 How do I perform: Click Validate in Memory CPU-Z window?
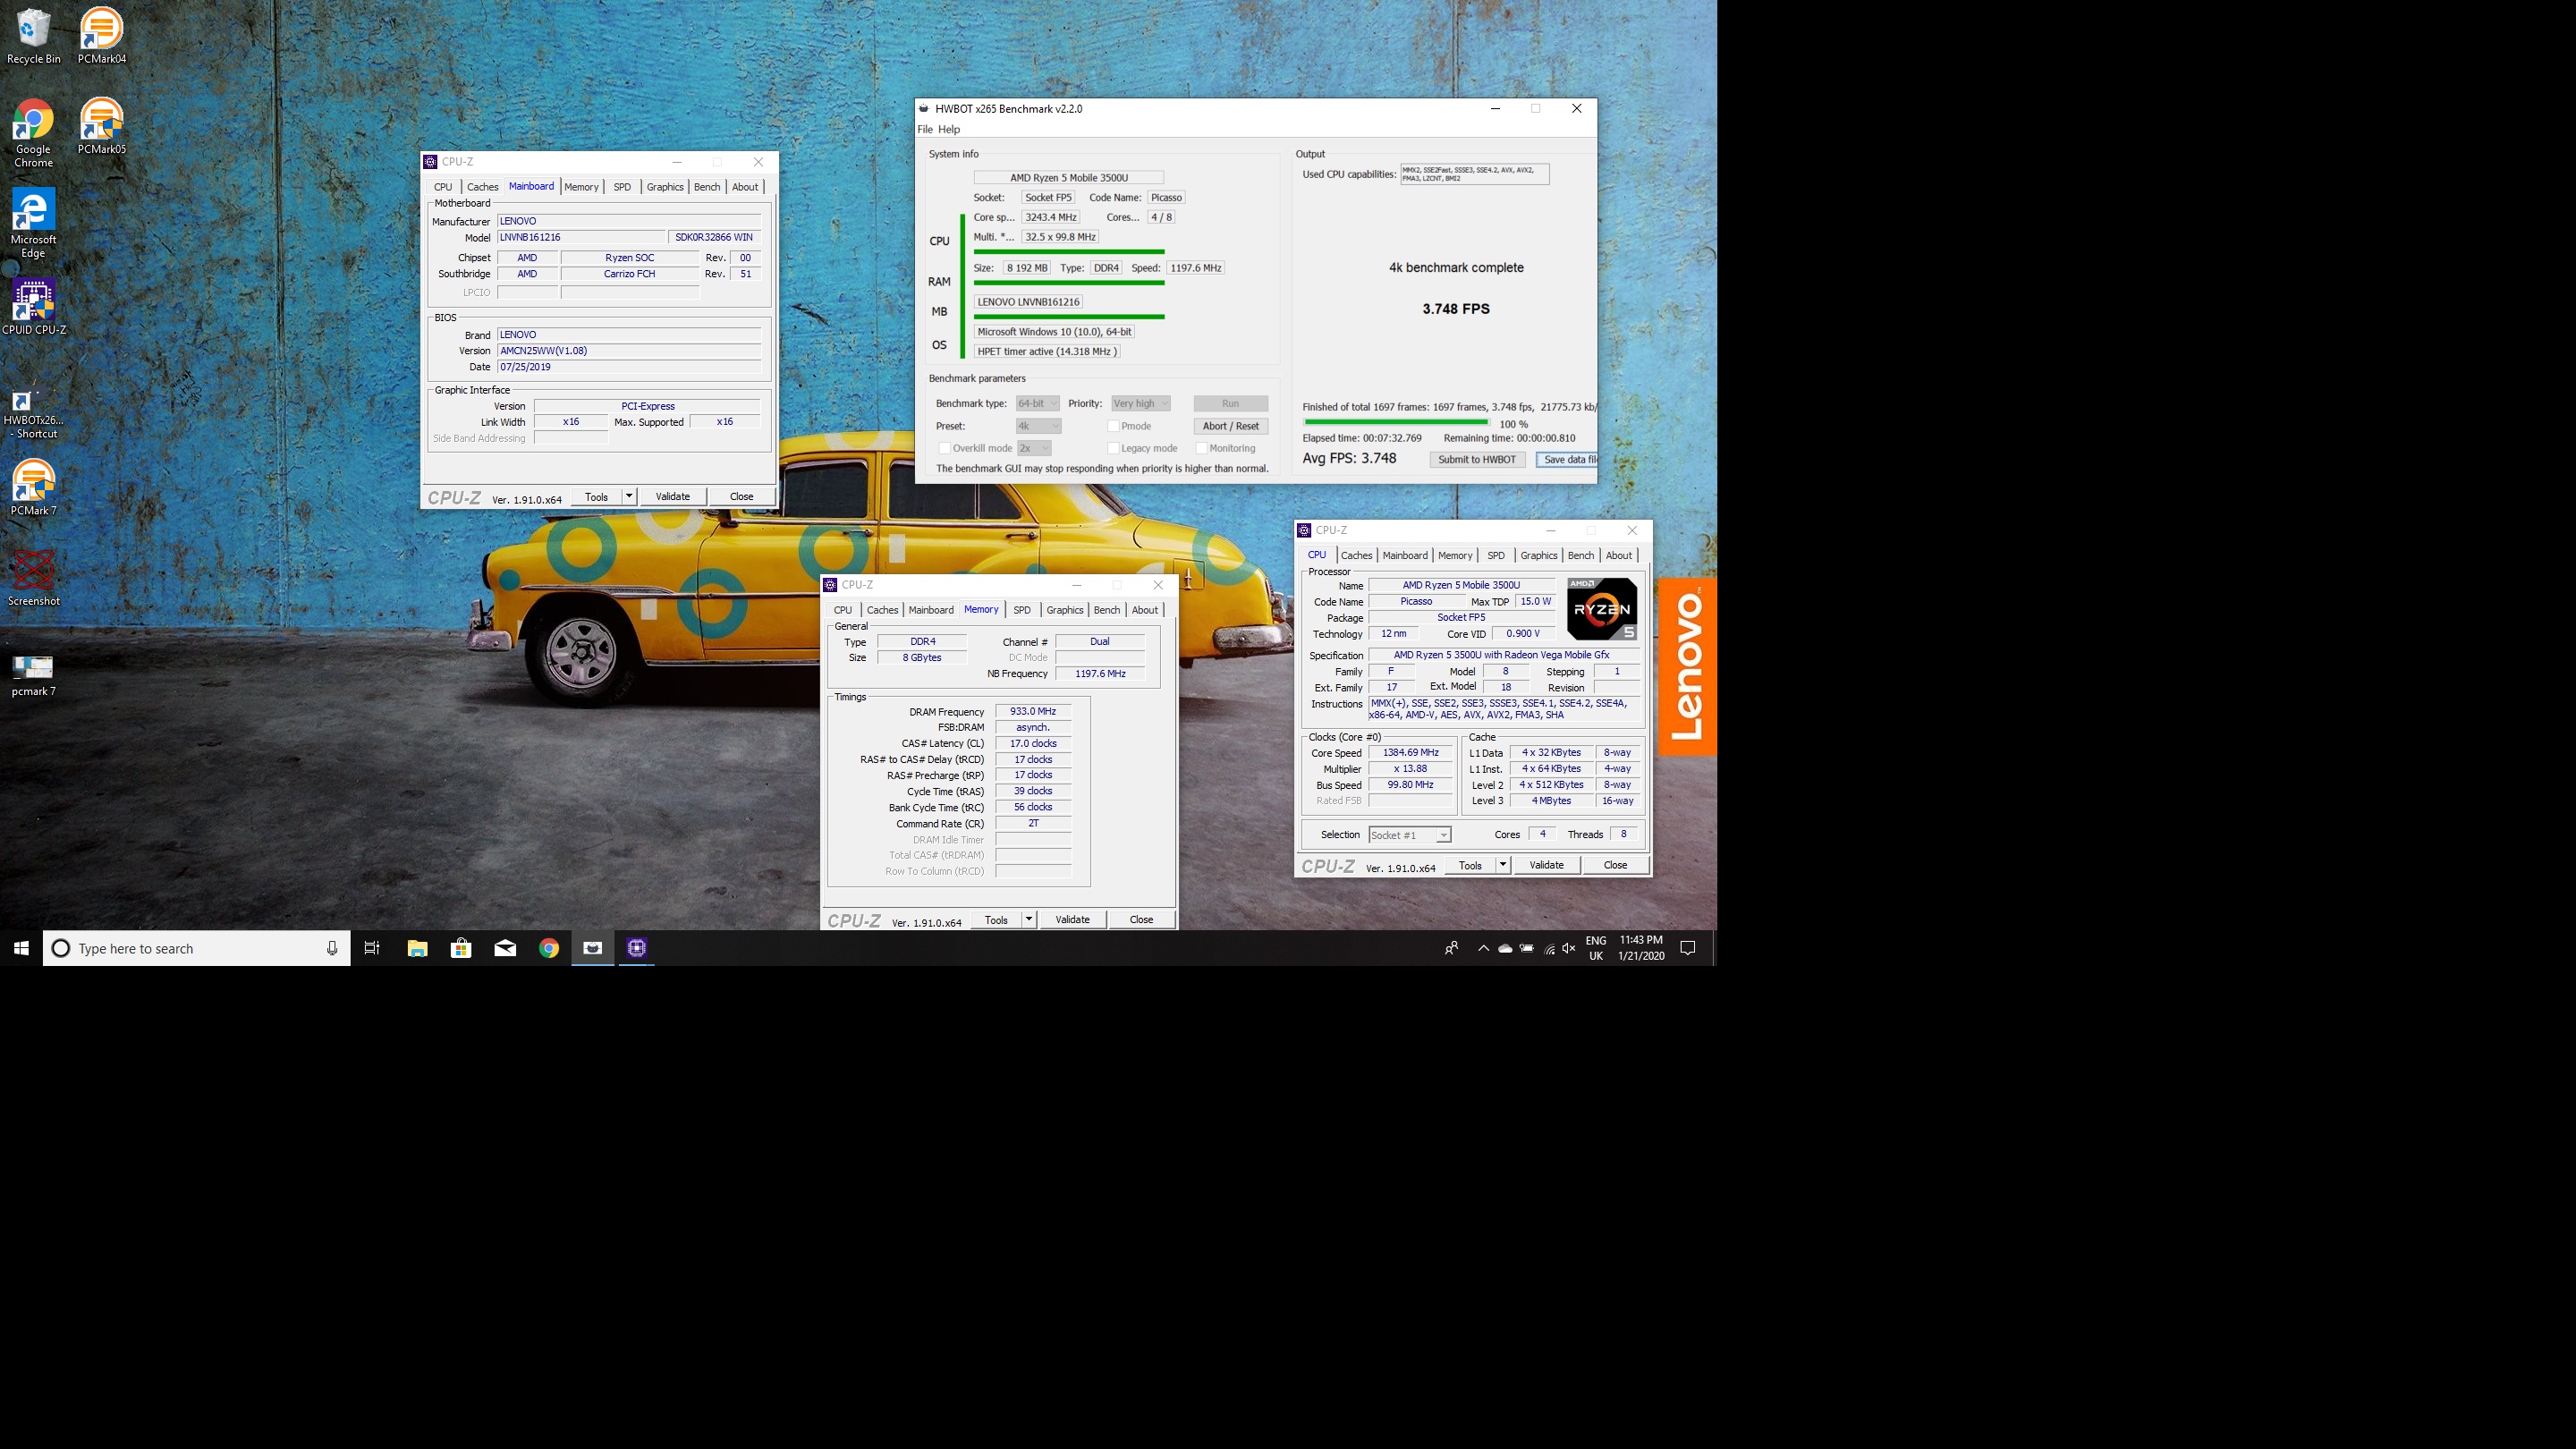click(x=1072, y=919)
